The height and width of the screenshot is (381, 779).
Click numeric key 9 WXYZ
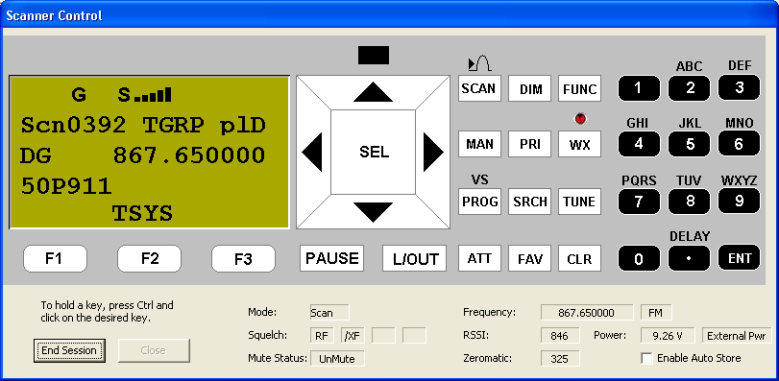coord(739,201)
